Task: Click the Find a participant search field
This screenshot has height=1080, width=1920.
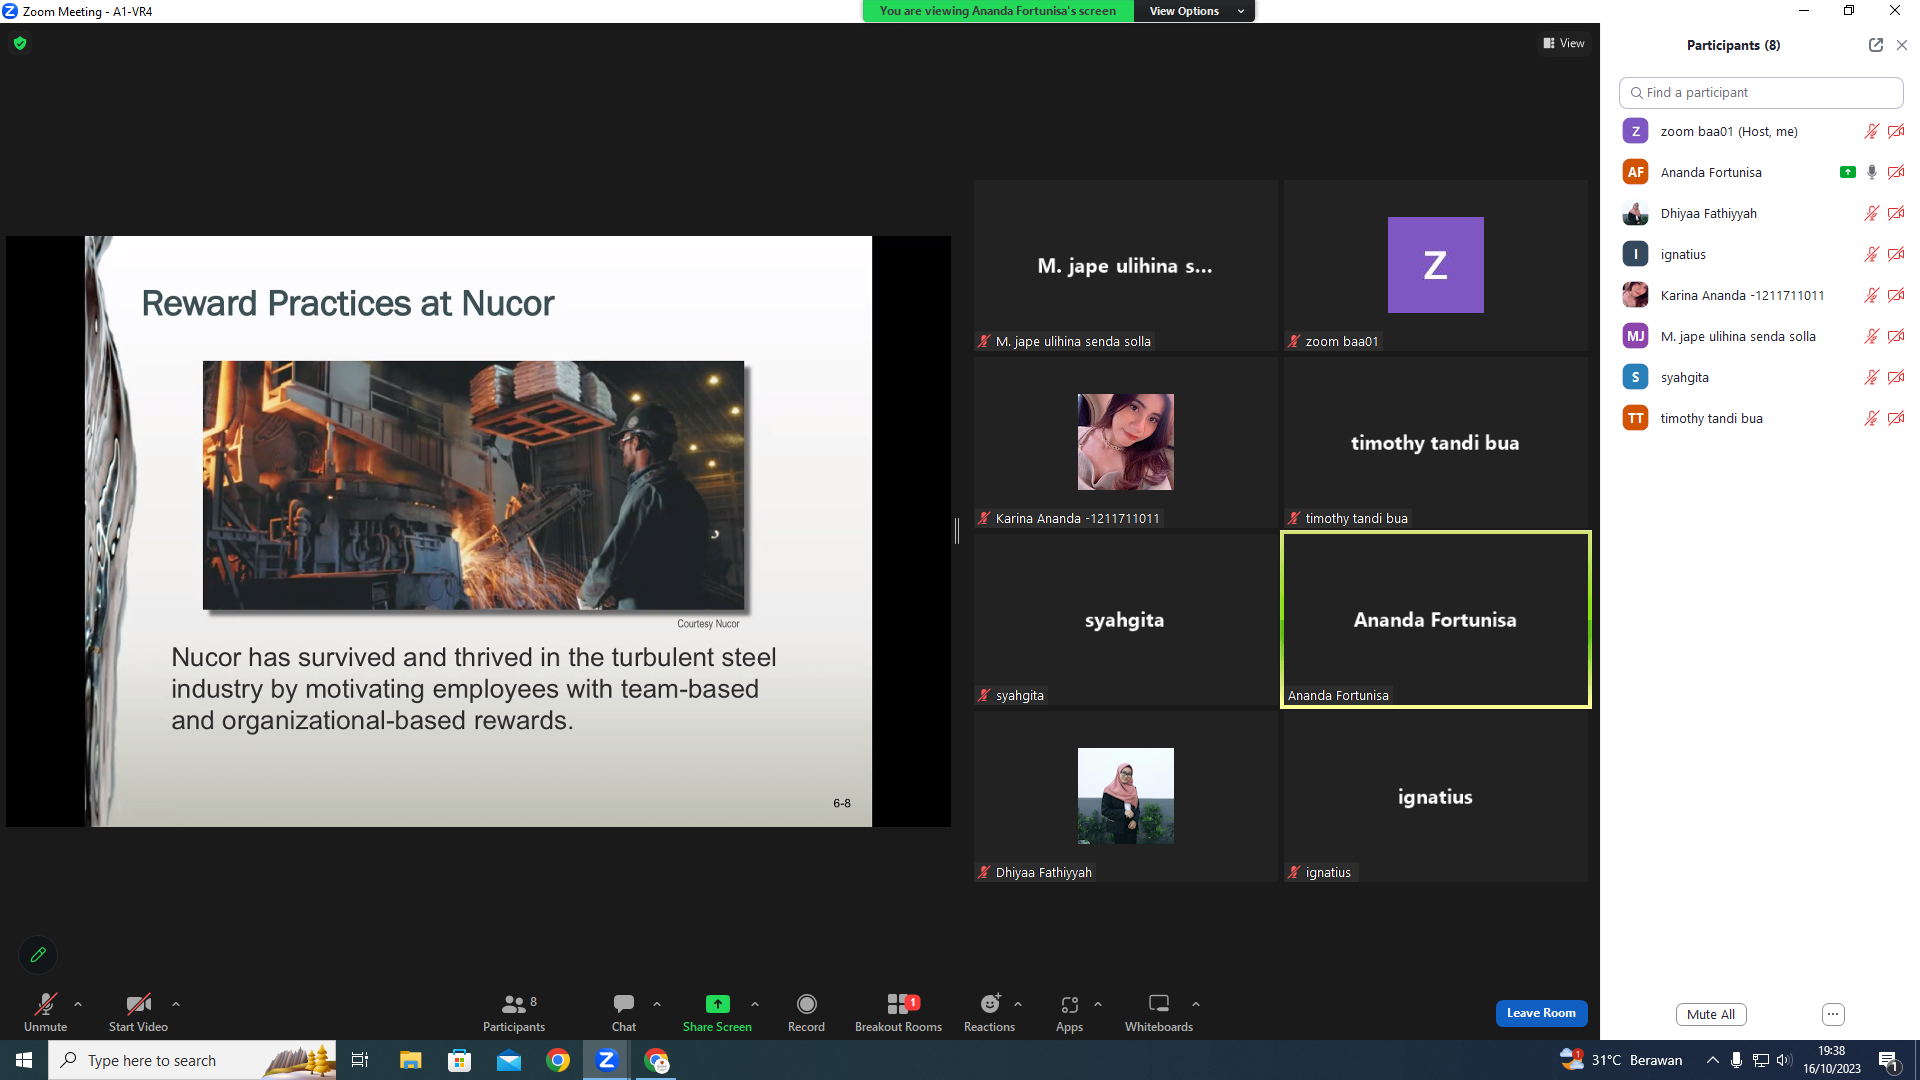Action: pos(1761,92)
